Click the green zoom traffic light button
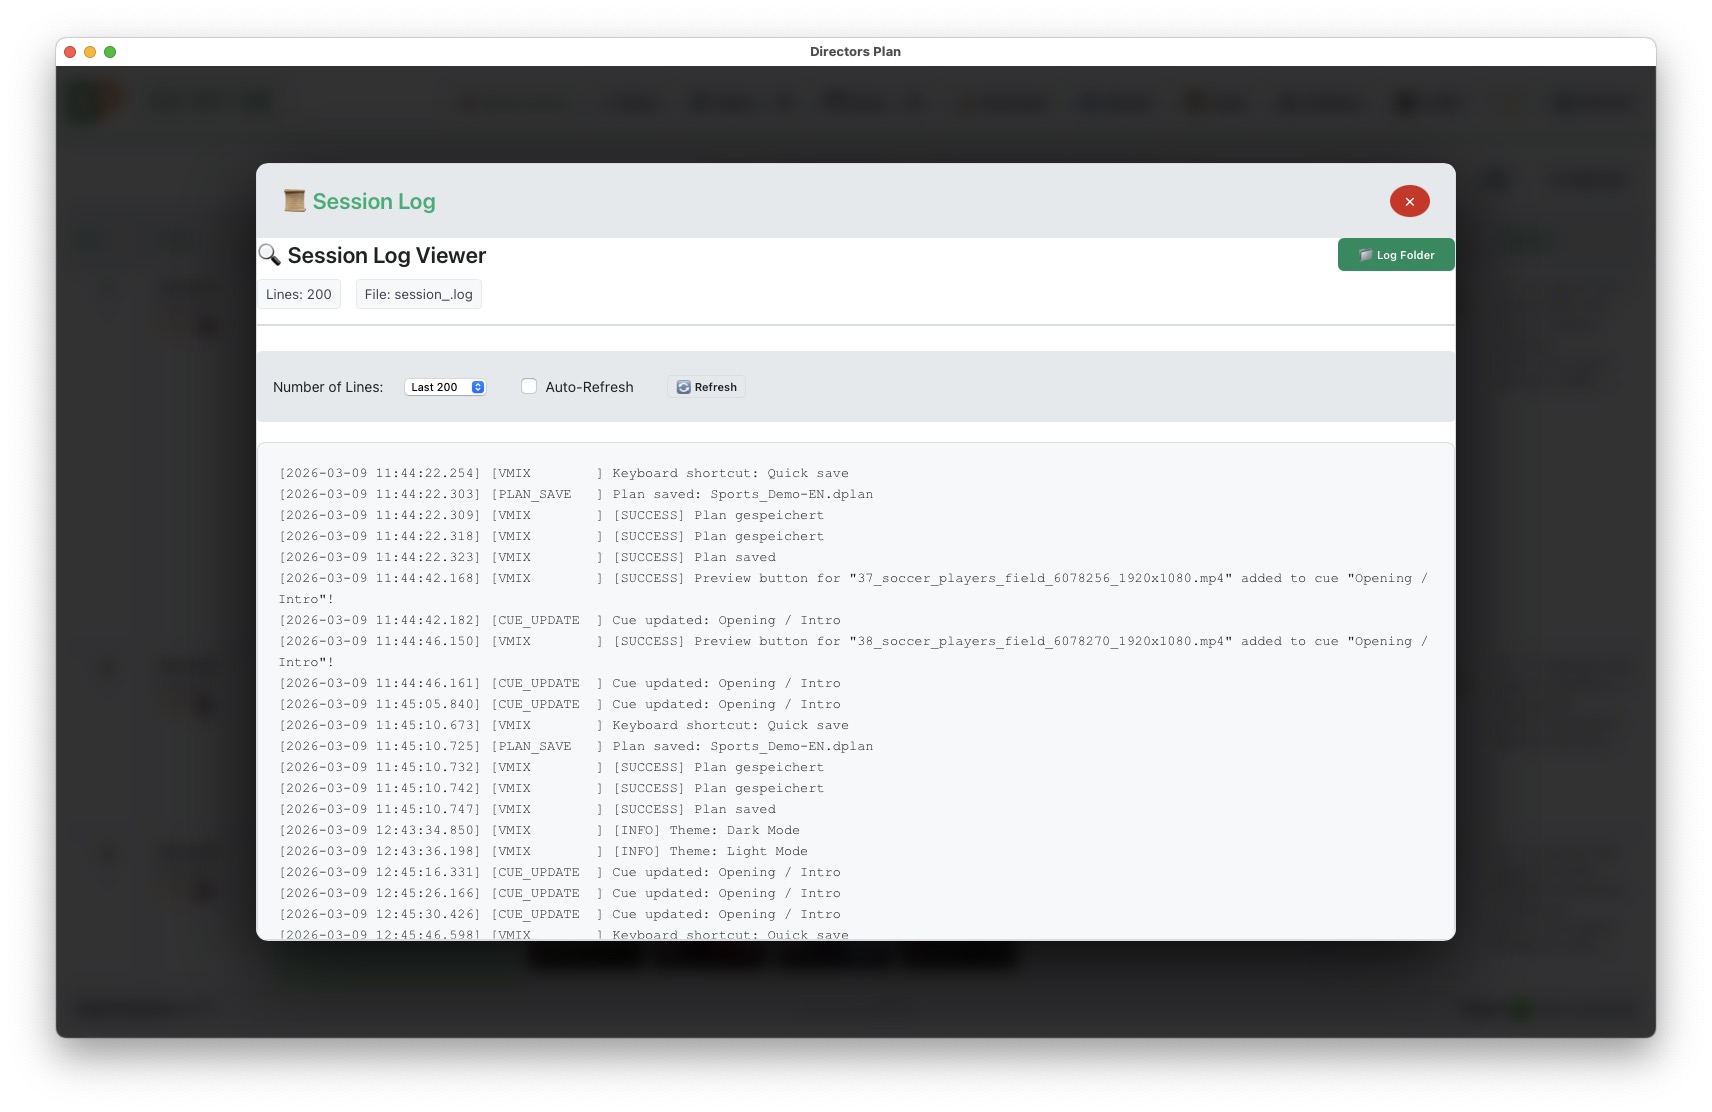This screenshot has width=1712, height=1112. tap(111, 51)
